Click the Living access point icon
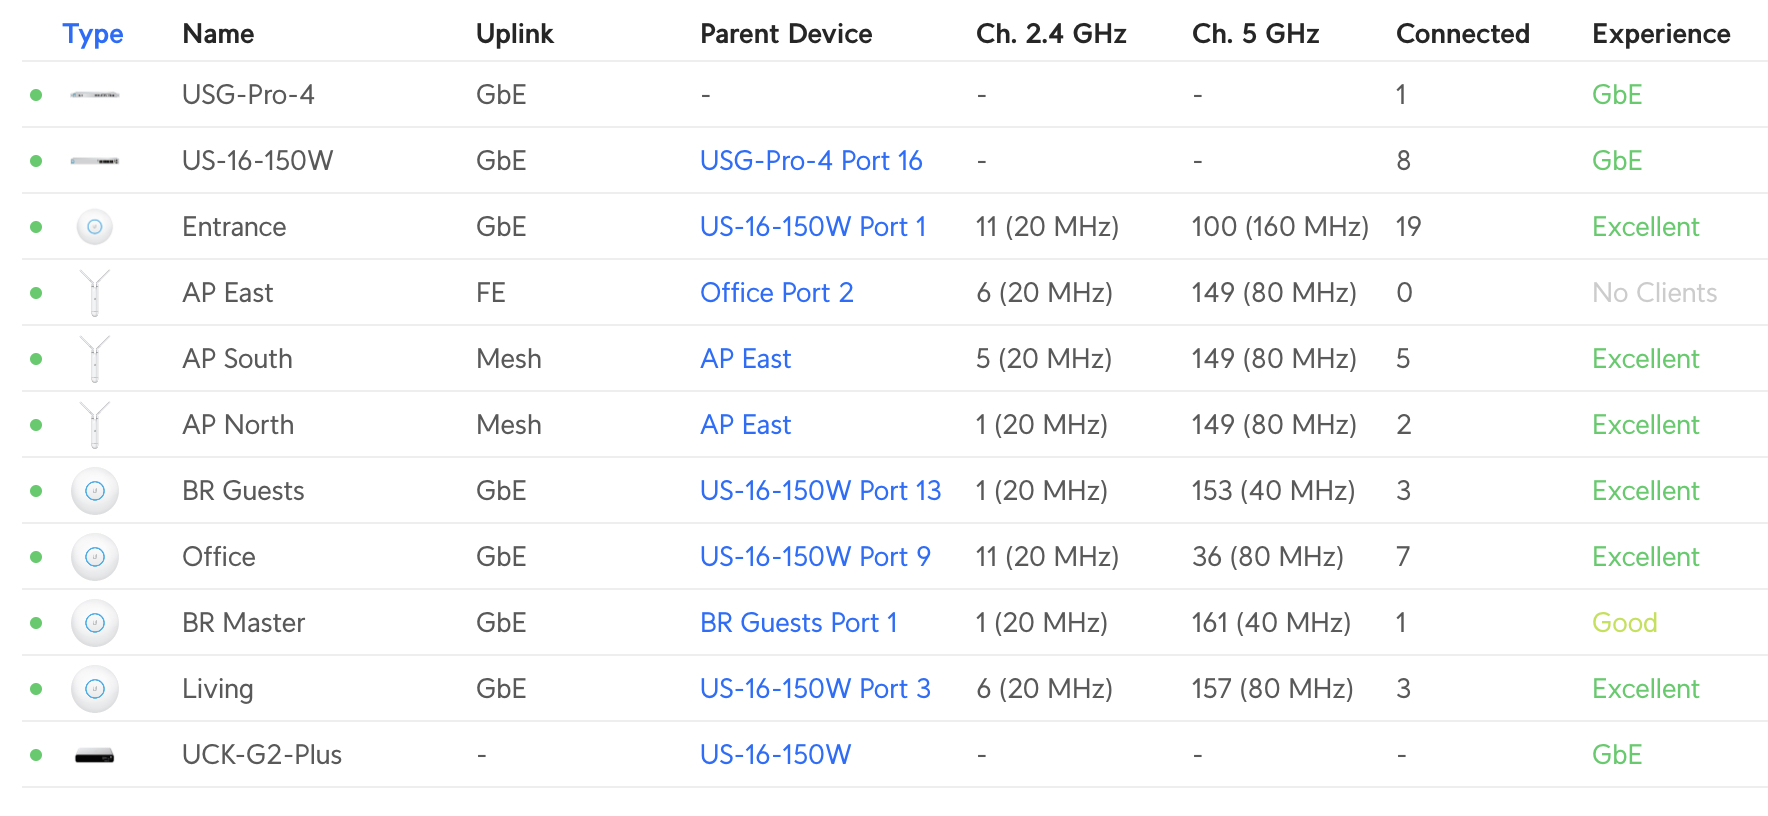This screenshot has height=816, width=1768. click(x=94, y=688)
